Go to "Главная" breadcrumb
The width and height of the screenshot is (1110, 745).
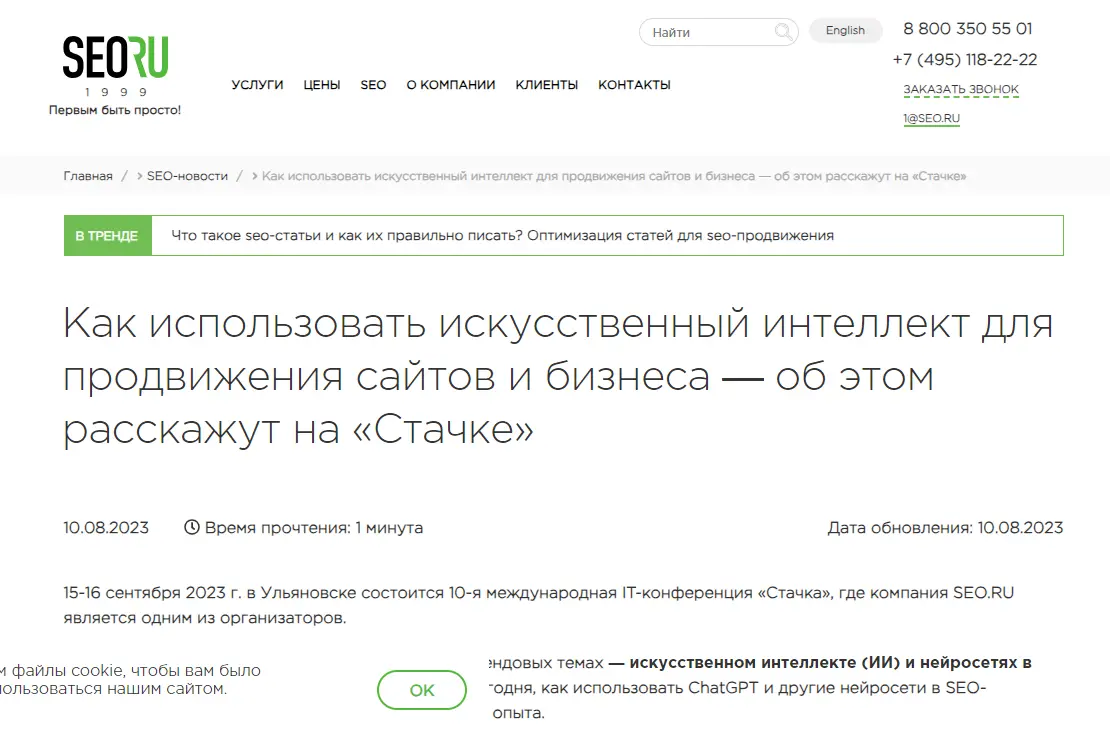[x=88, y=176]
